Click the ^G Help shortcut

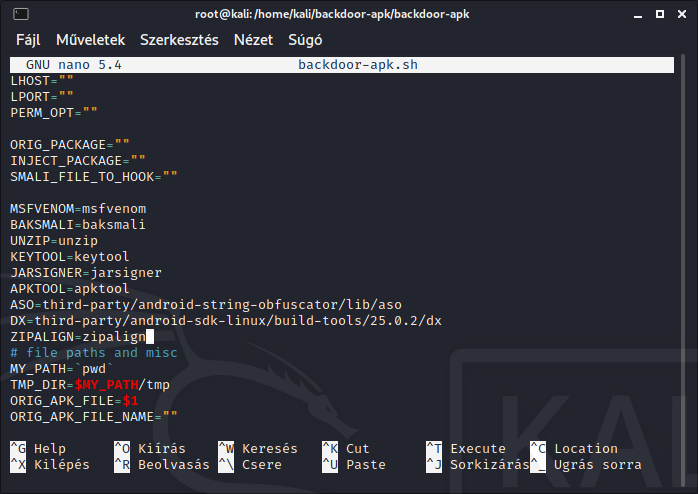pyautogui.click(x=38, y=449)
